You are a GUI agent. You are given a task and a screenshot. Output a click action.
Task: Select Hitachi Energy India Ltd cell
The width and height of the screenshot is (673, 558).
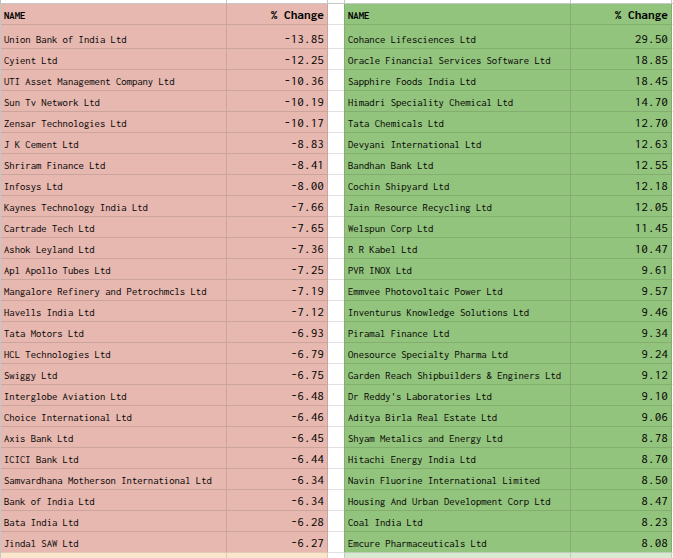click(x=457, y=460)
